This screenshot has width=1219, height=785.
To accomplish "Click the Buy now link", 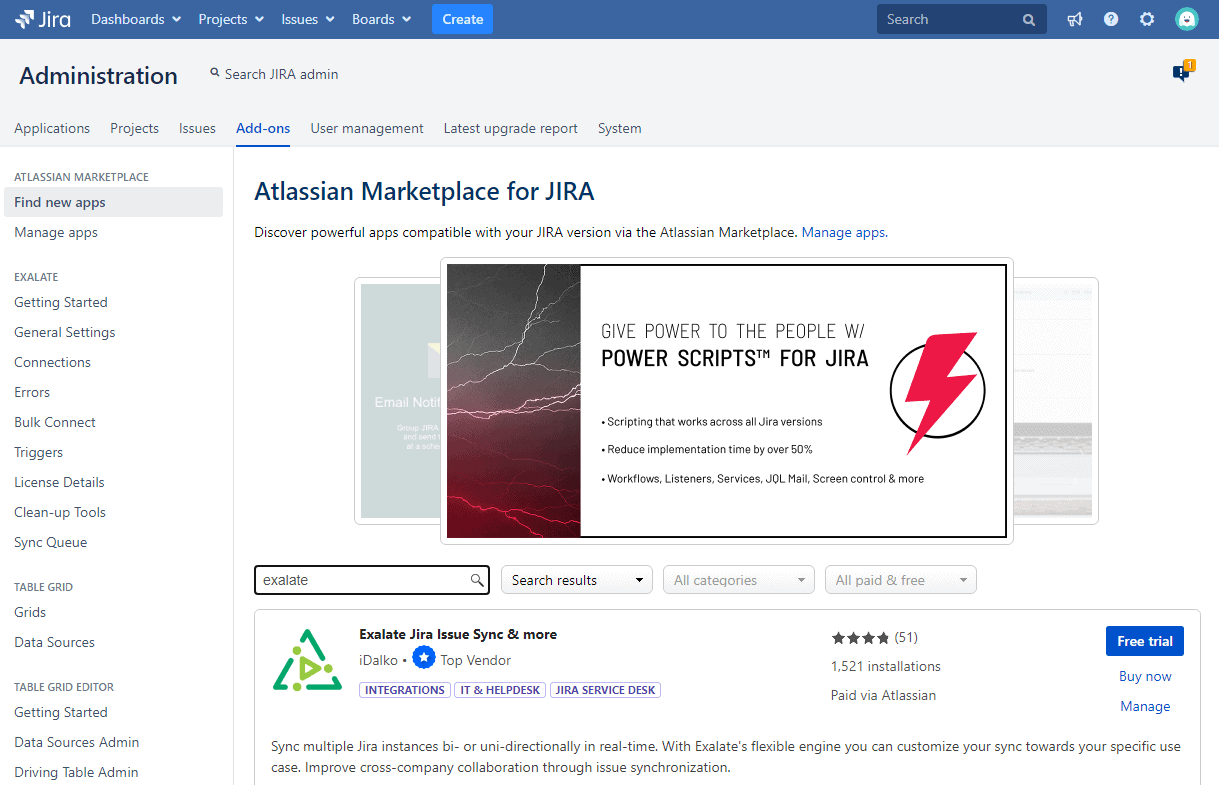I will (x=1145, y=676).
